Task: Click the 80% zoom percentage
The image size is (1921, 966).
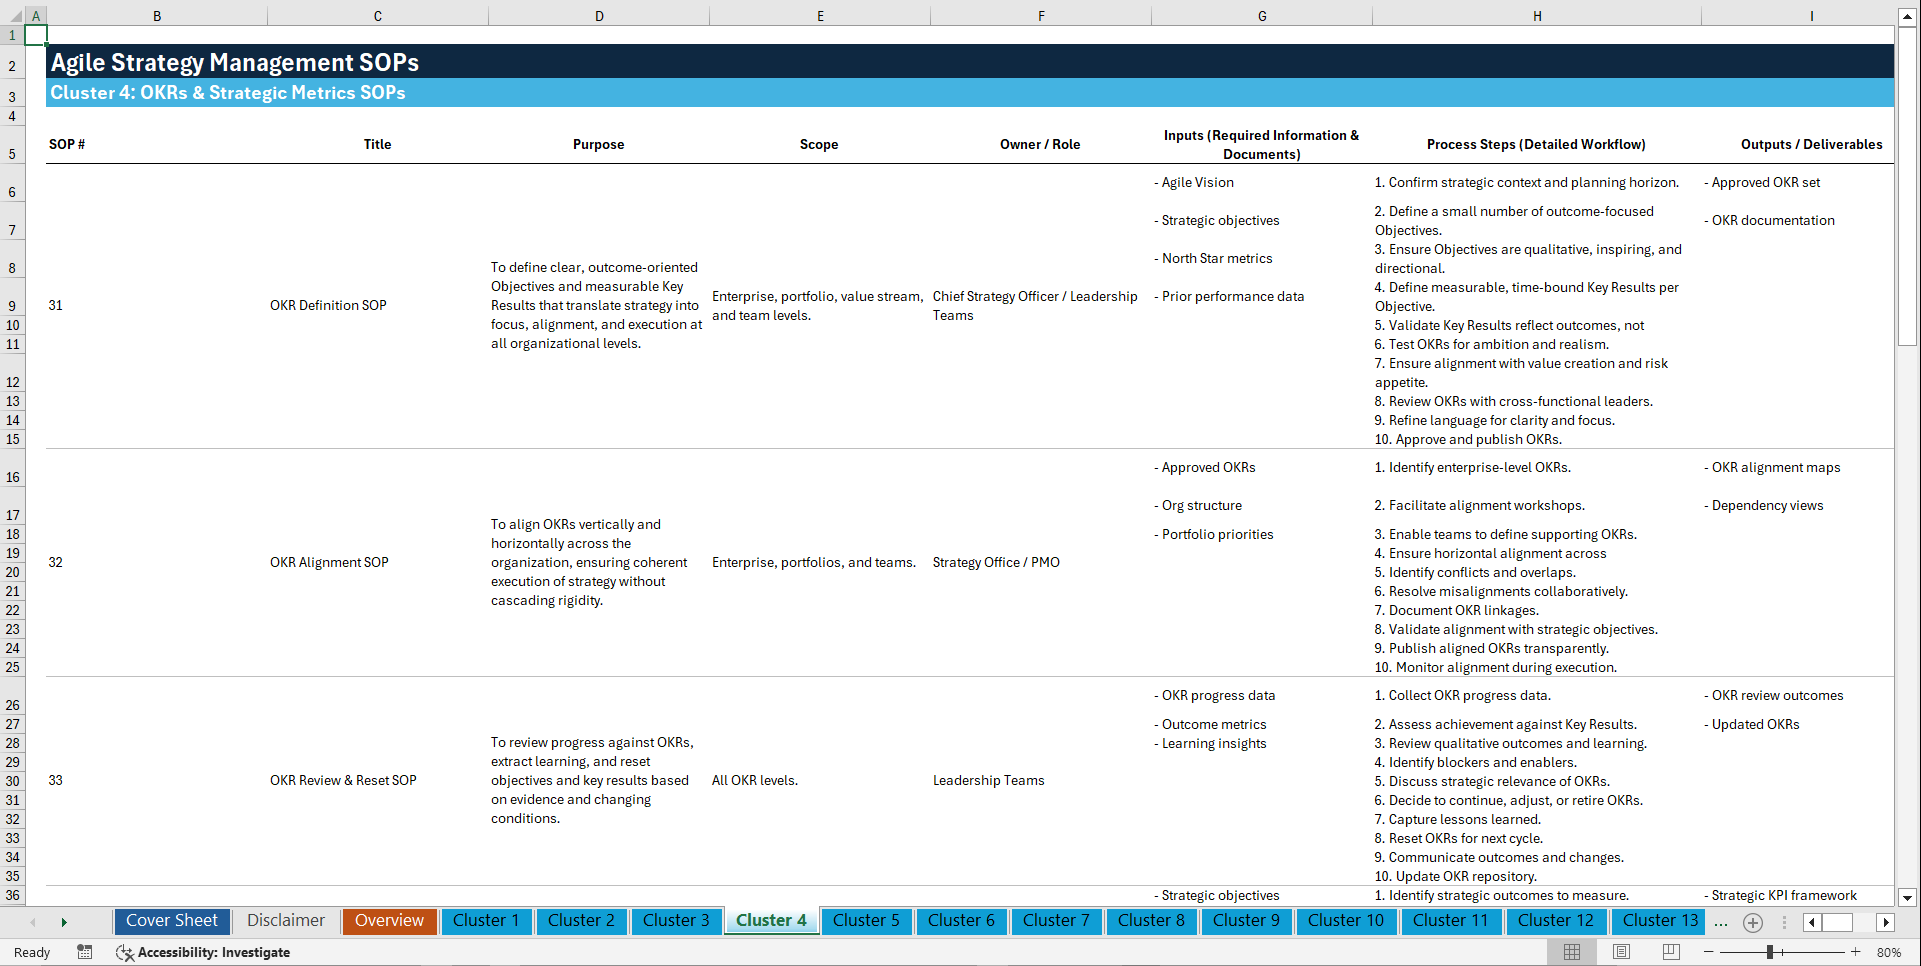Action: [x=1890, y=952]
